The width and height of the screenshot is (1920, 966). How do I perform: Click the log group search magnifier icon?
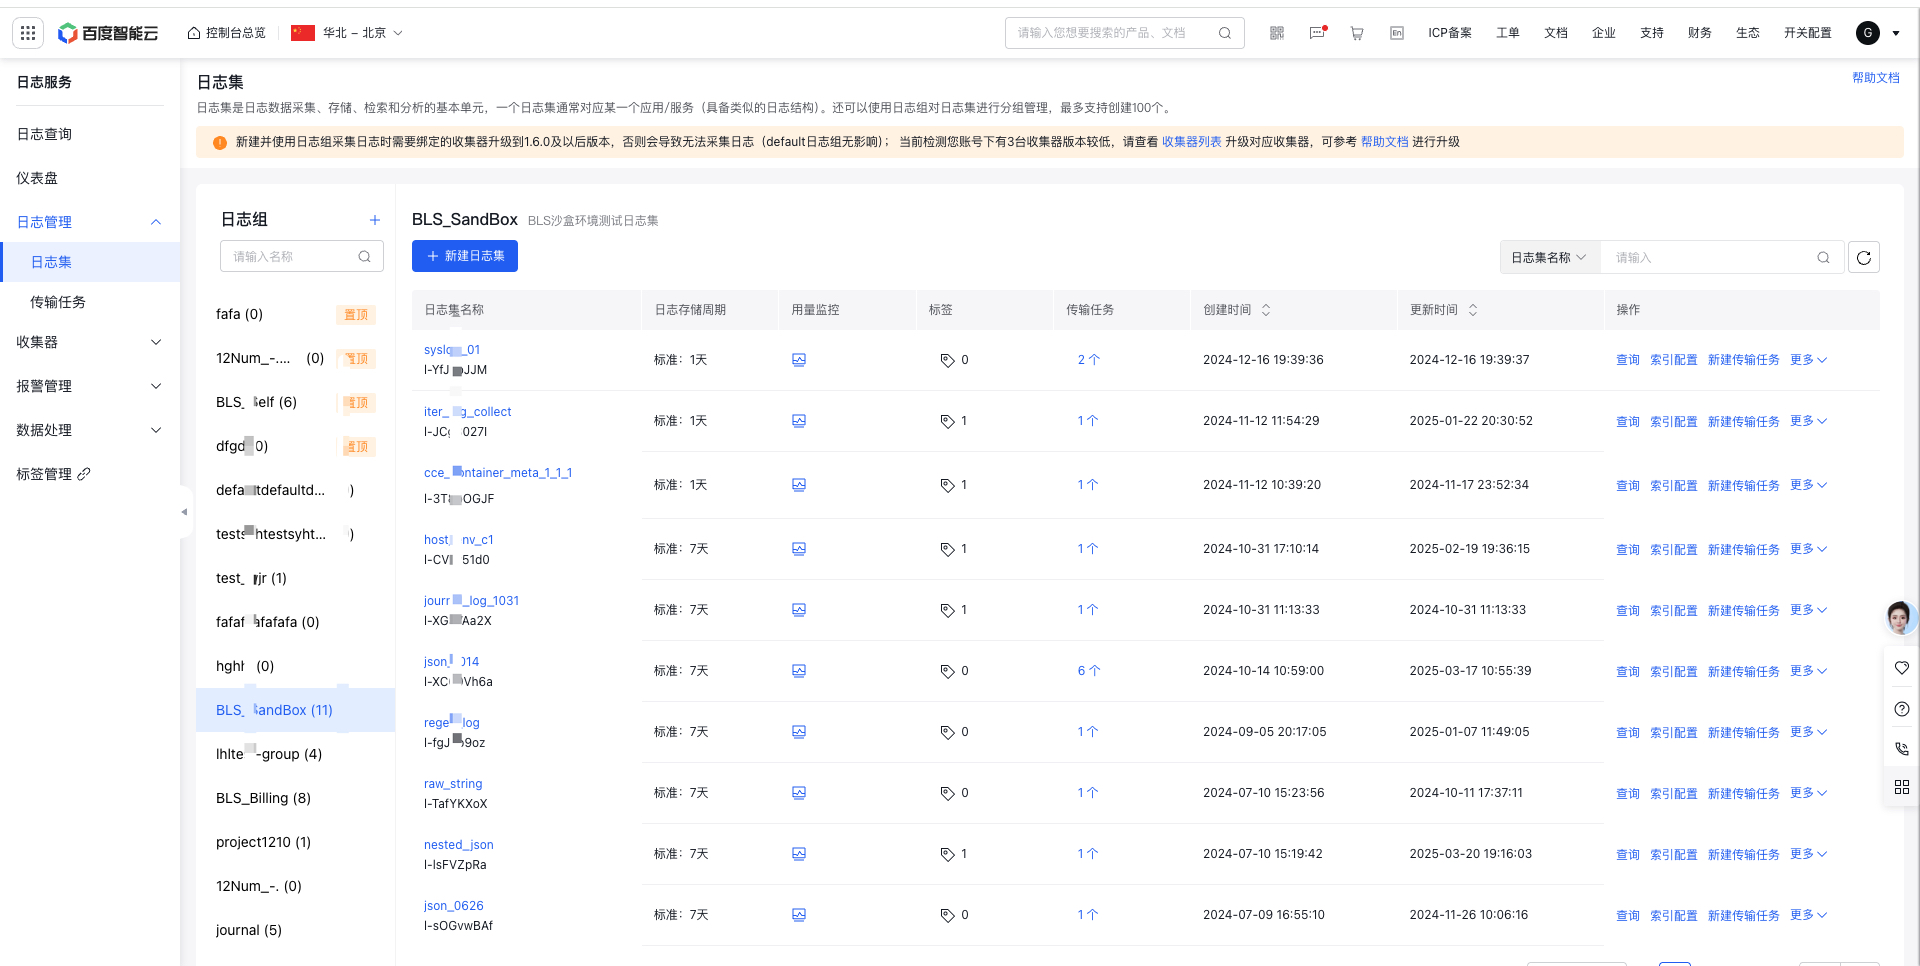[x=365, y=257]
